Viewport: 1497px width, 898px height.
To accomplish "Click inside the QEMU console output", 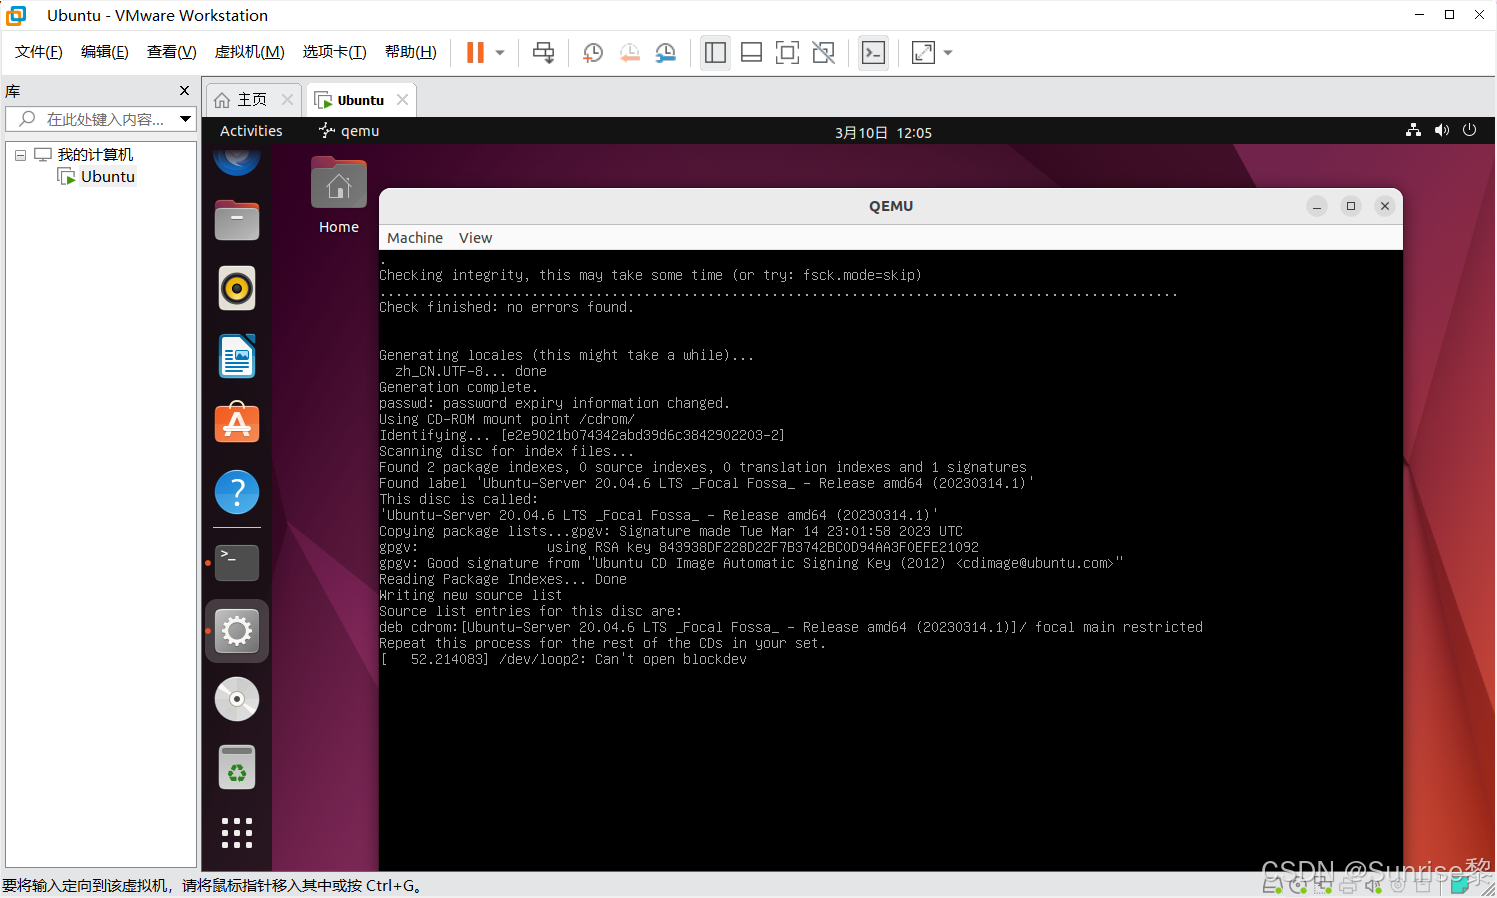I will (x=890, y=560).
